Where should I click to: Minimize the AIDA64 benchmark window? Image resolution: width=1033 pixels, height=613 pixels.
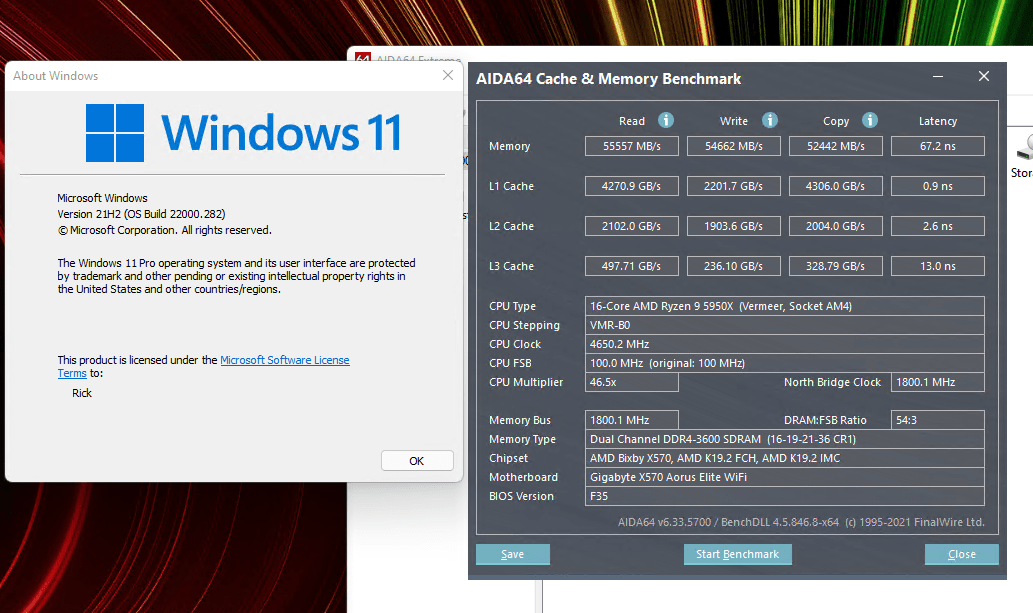coord(937,77)
